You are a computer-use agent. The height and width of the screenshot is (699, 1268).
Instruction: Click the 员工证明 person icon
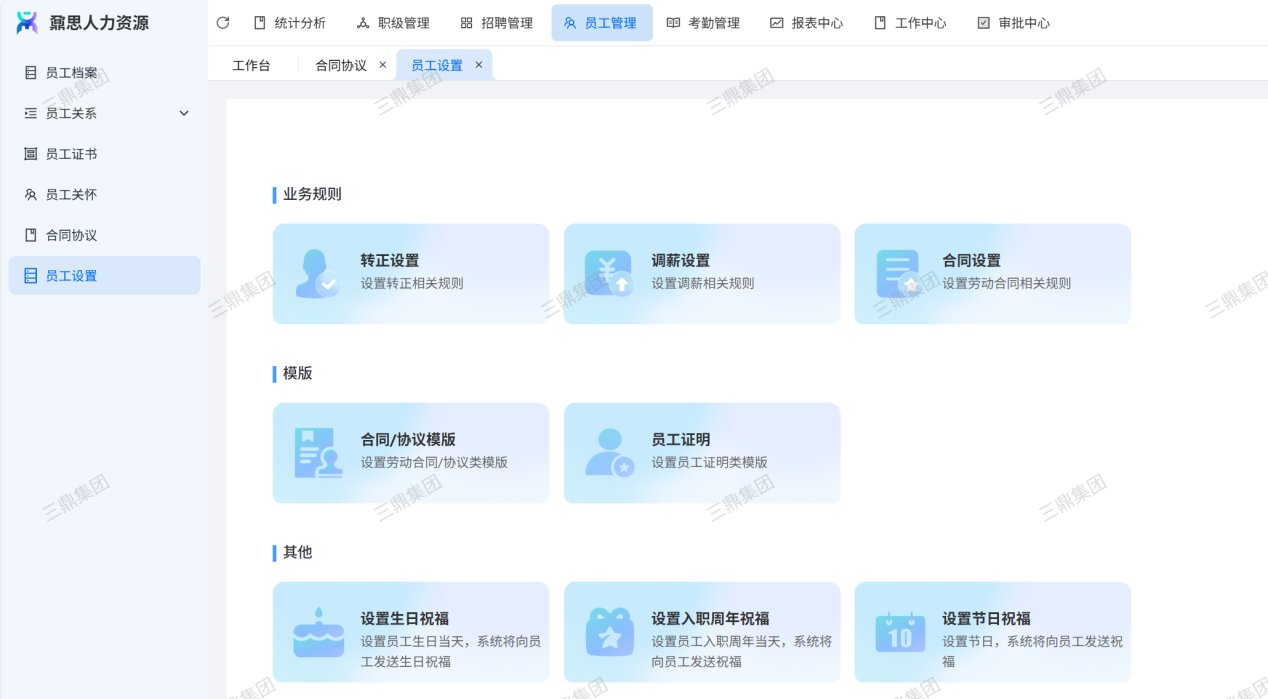coord(608,453)
